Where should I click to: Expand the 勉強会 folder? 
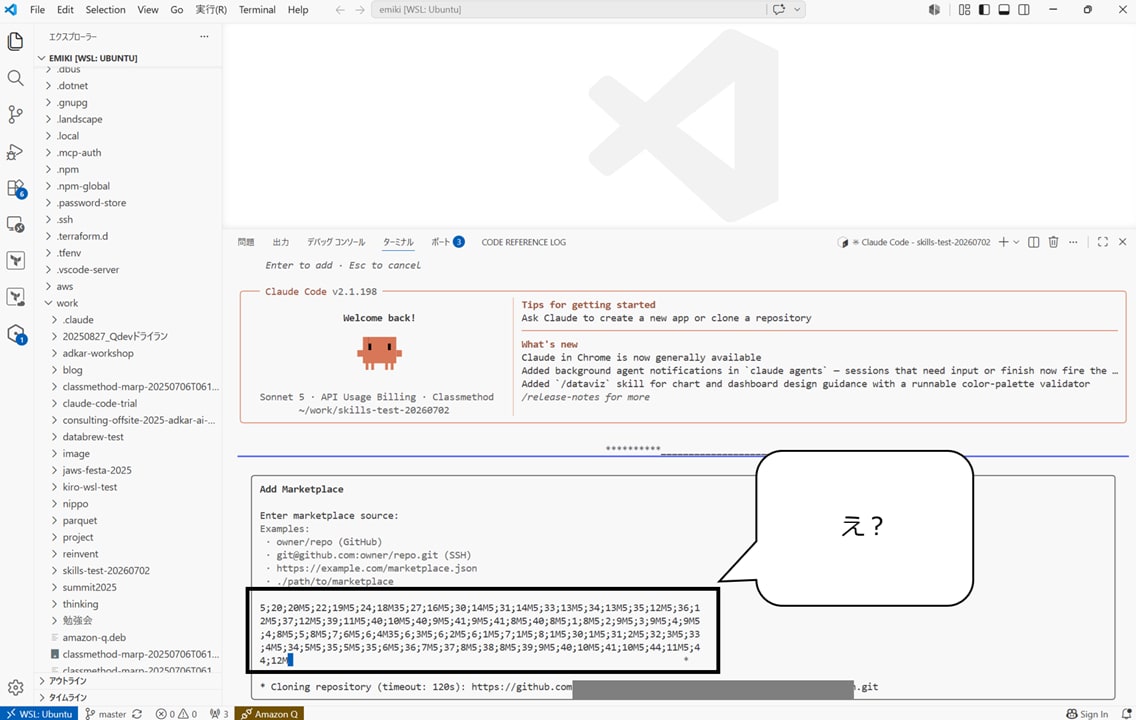coord(77,621)
